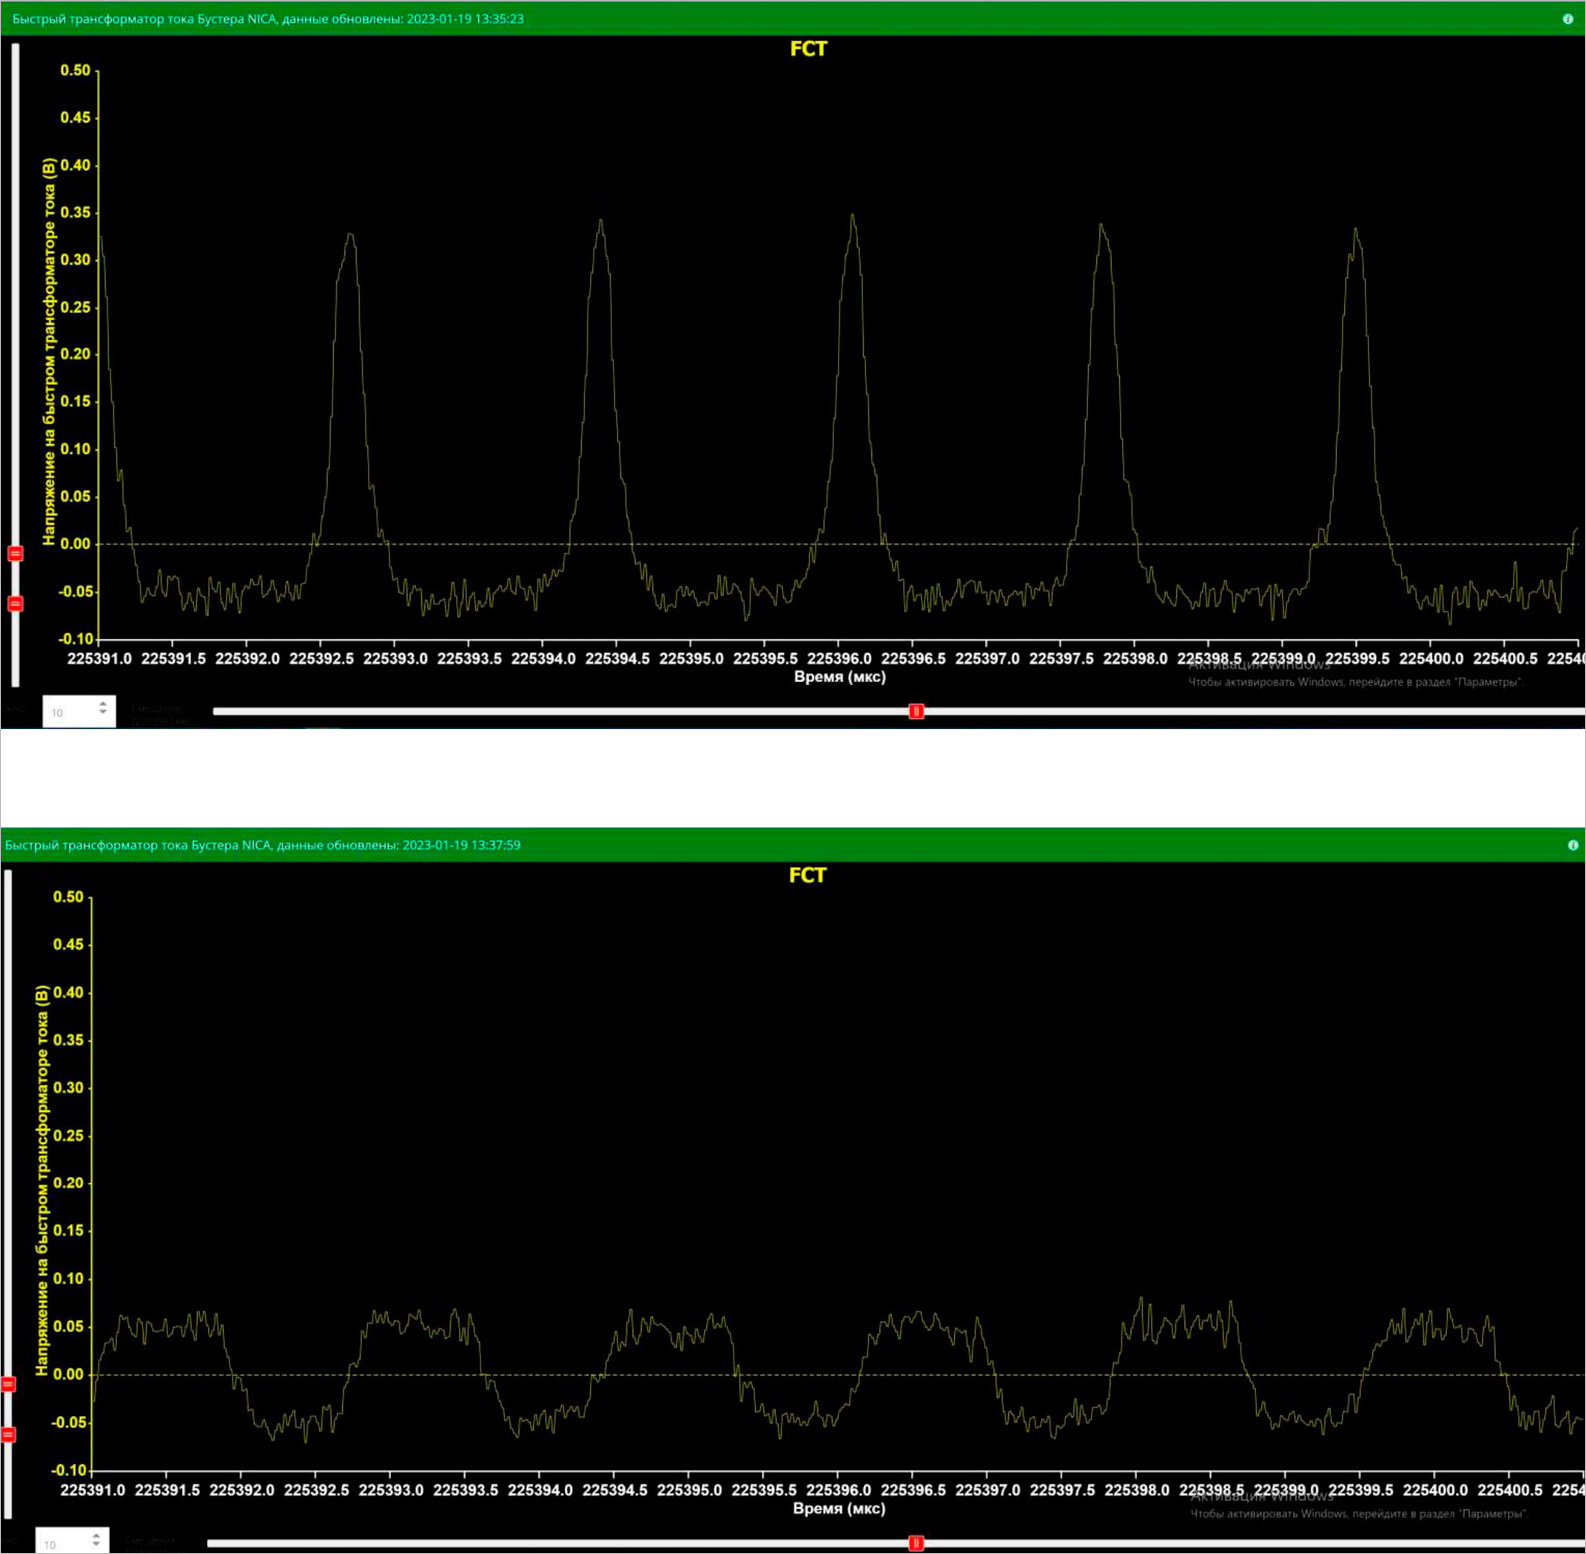This screenshot has width=1586, height=1554.
Task: Click the FCT title of the upper chart
Action: (808, 49)
